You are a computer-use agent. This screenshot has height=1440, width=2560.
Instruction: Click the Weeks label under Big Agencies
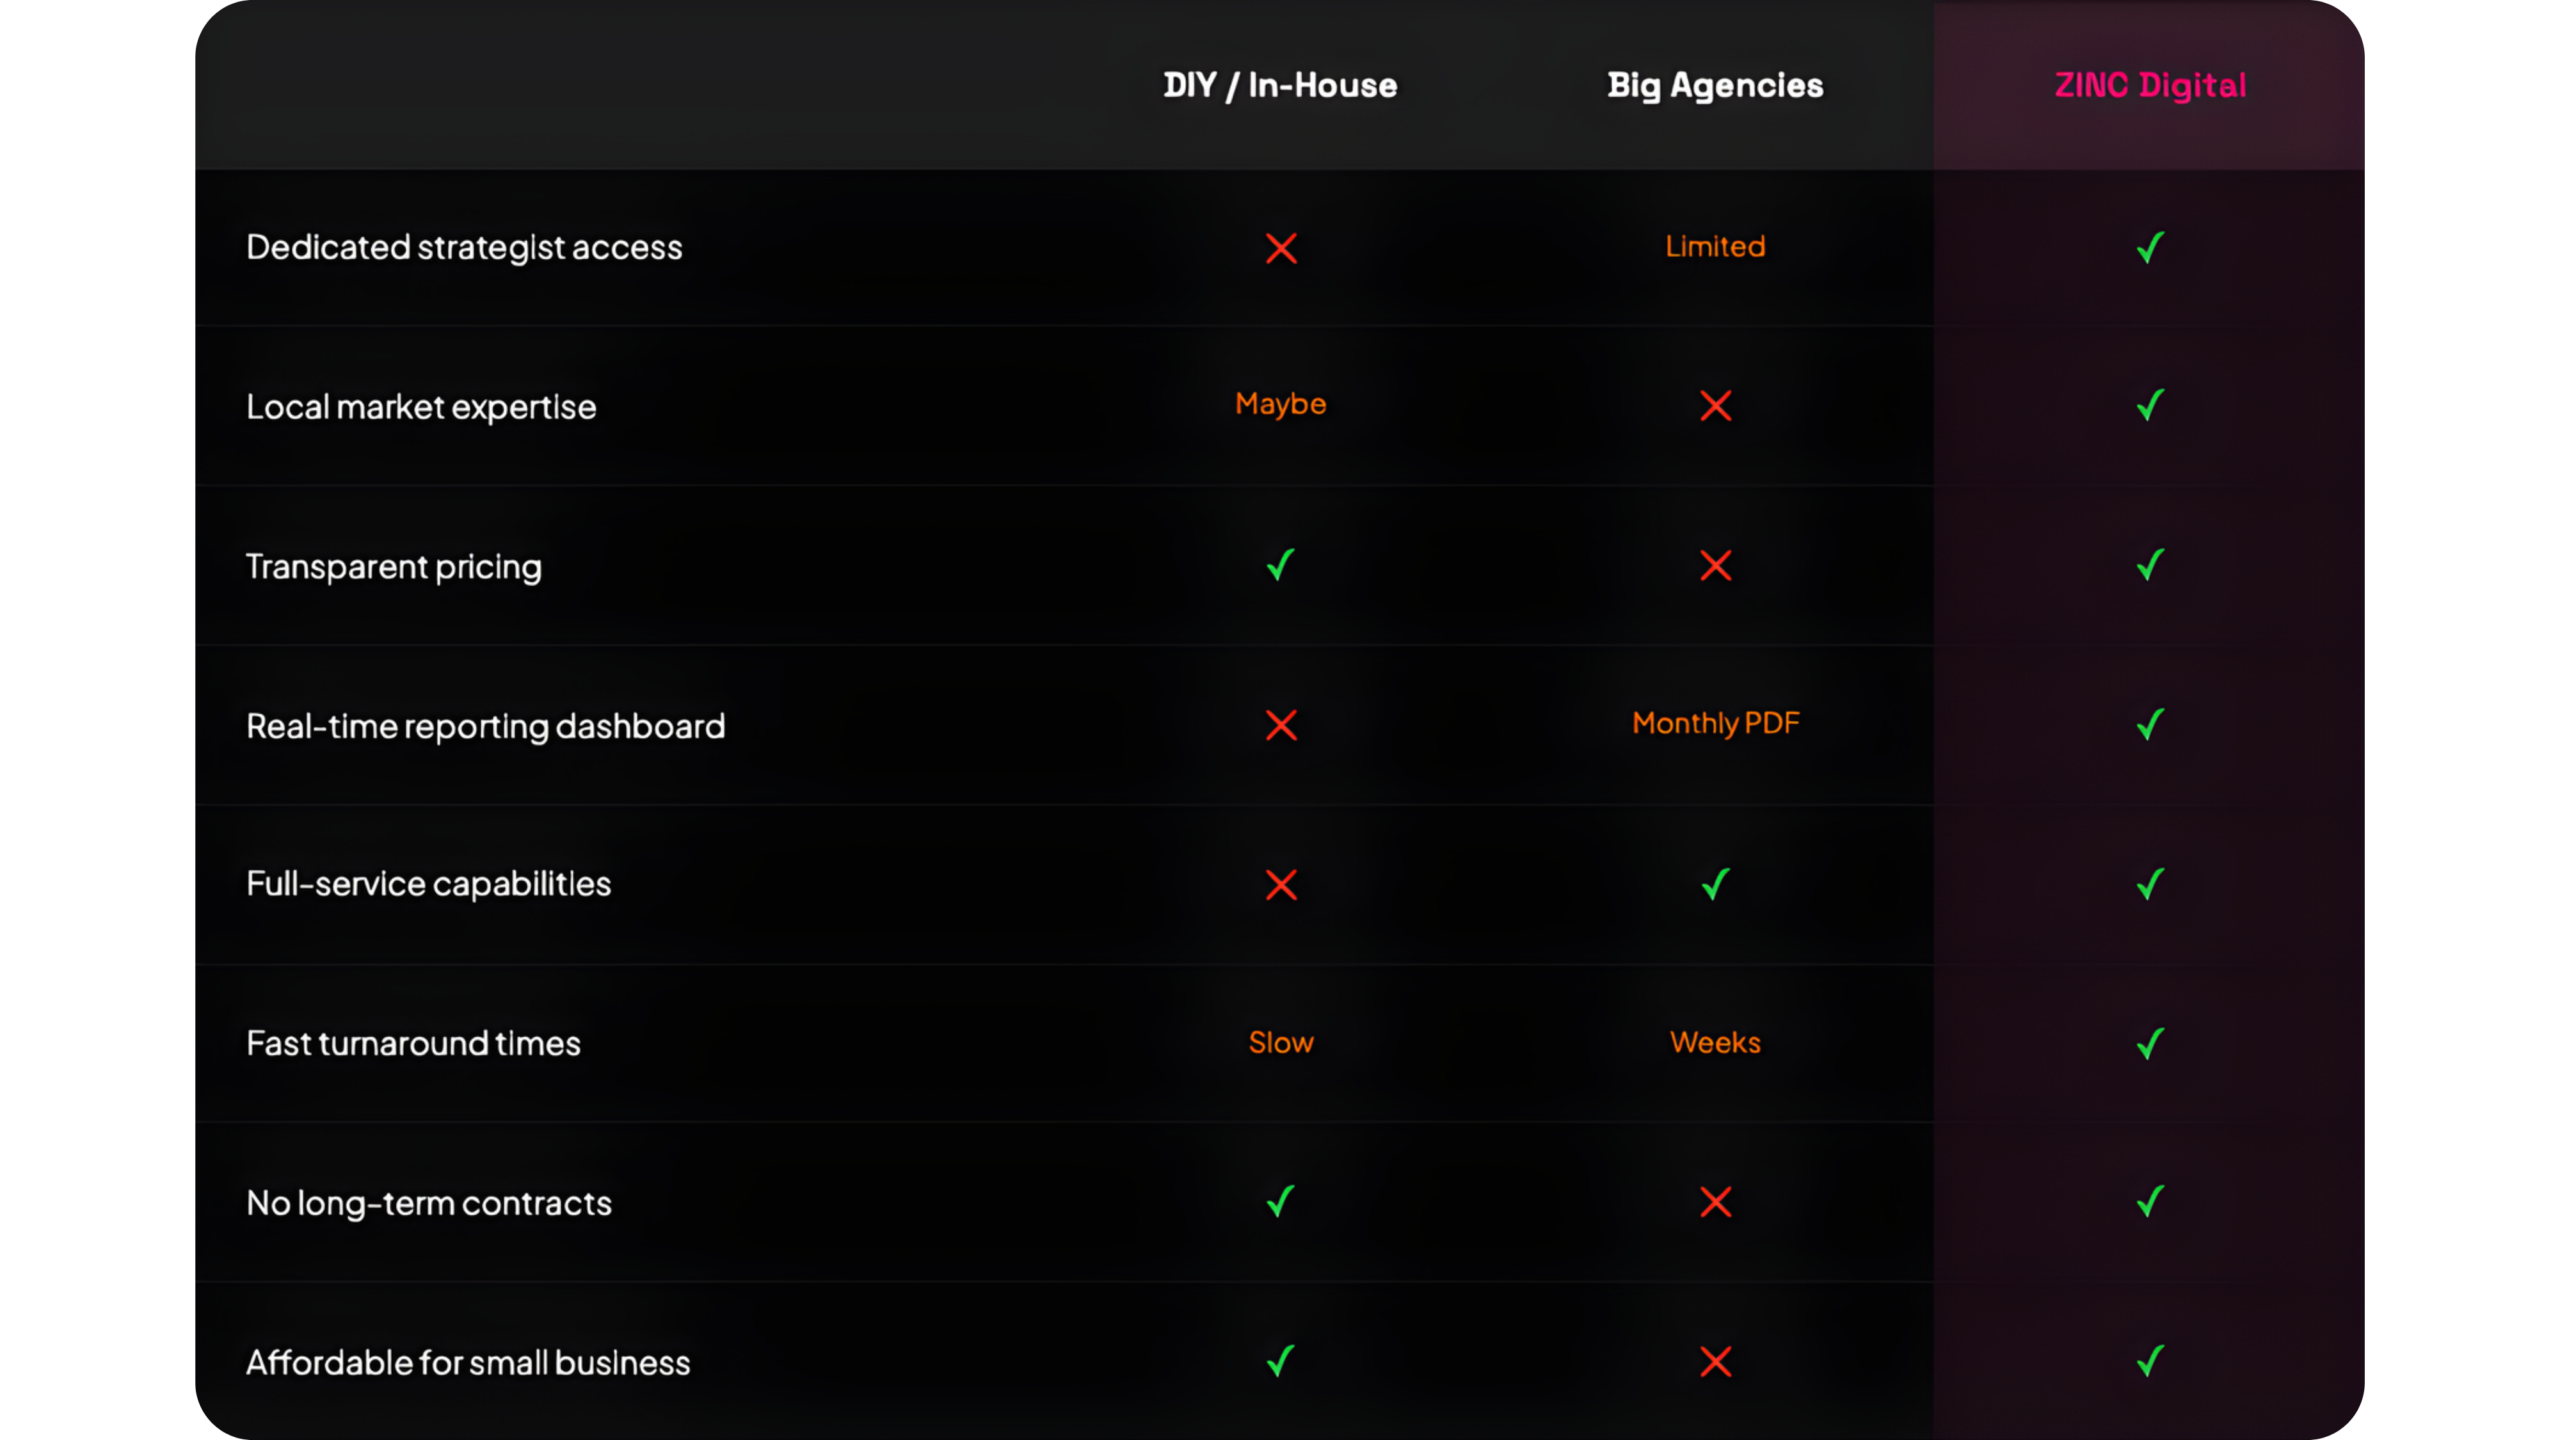pyautogui.click(x=1715, y=1043)
